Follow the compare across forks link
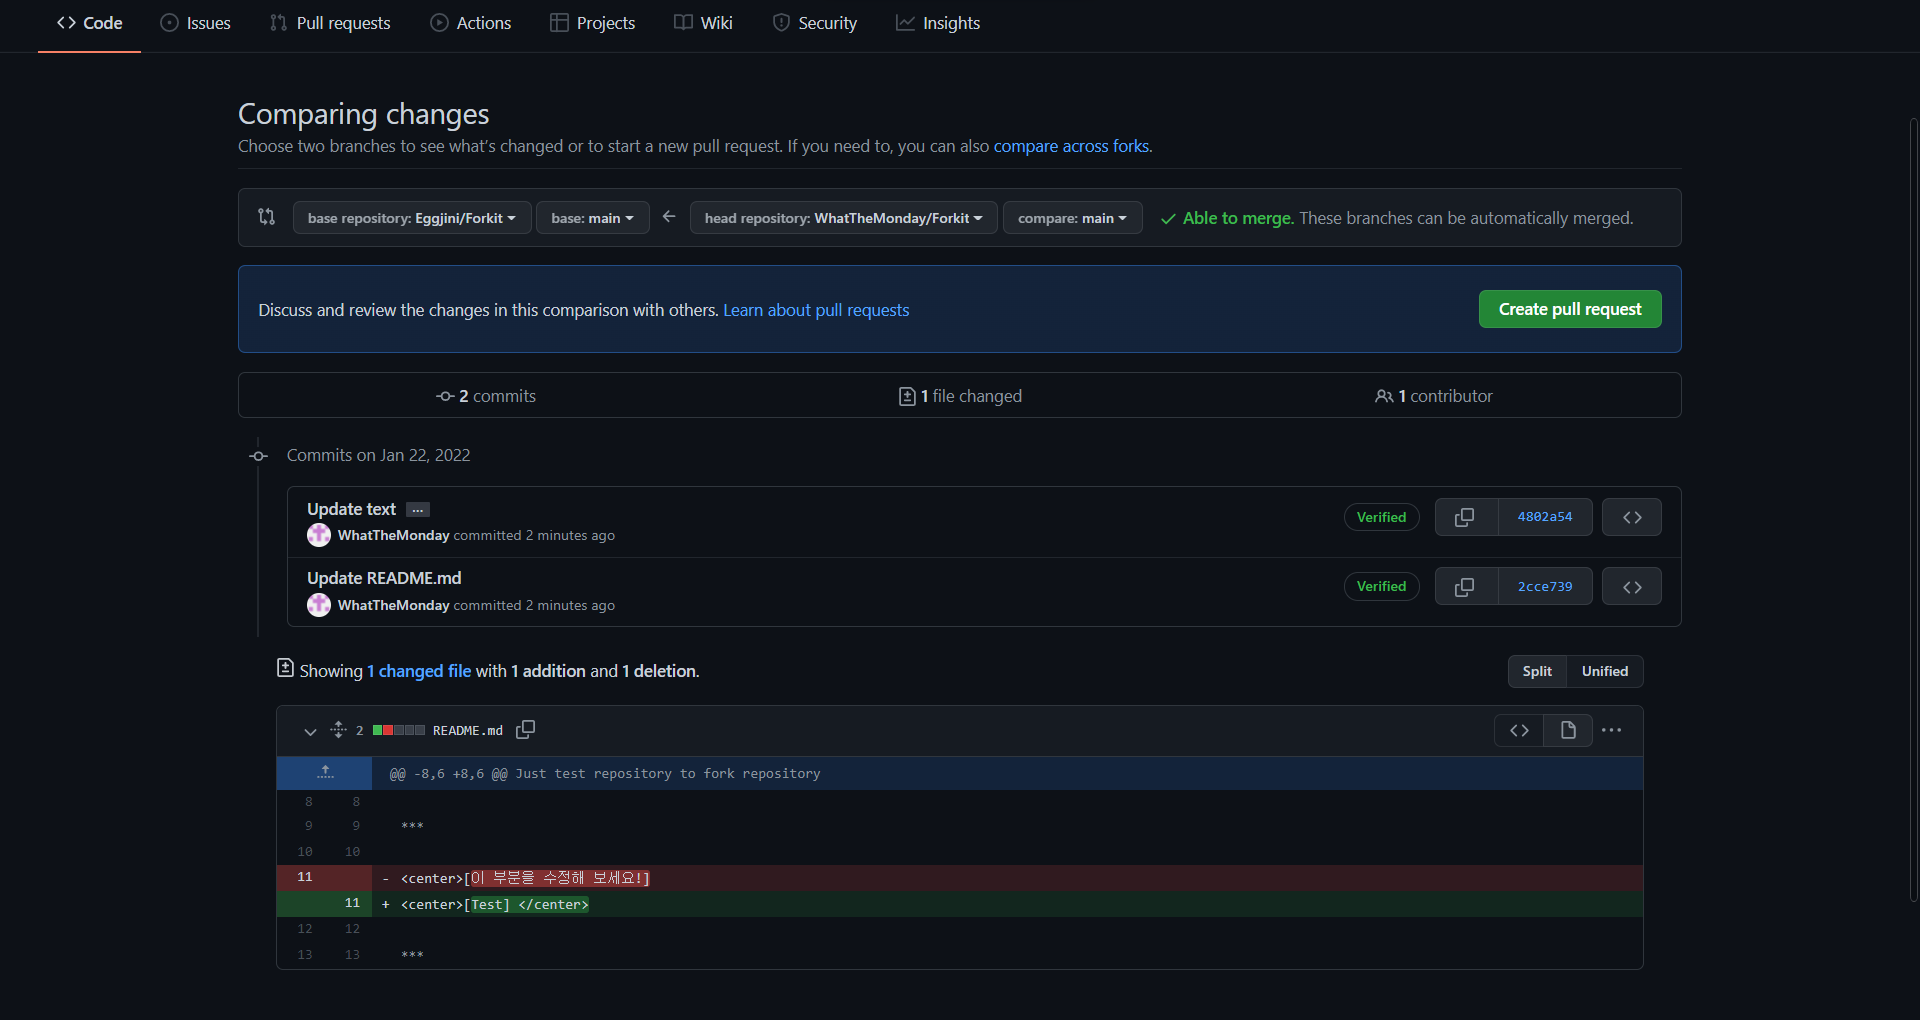The image size is (1920, 1020). [1071, 146]
